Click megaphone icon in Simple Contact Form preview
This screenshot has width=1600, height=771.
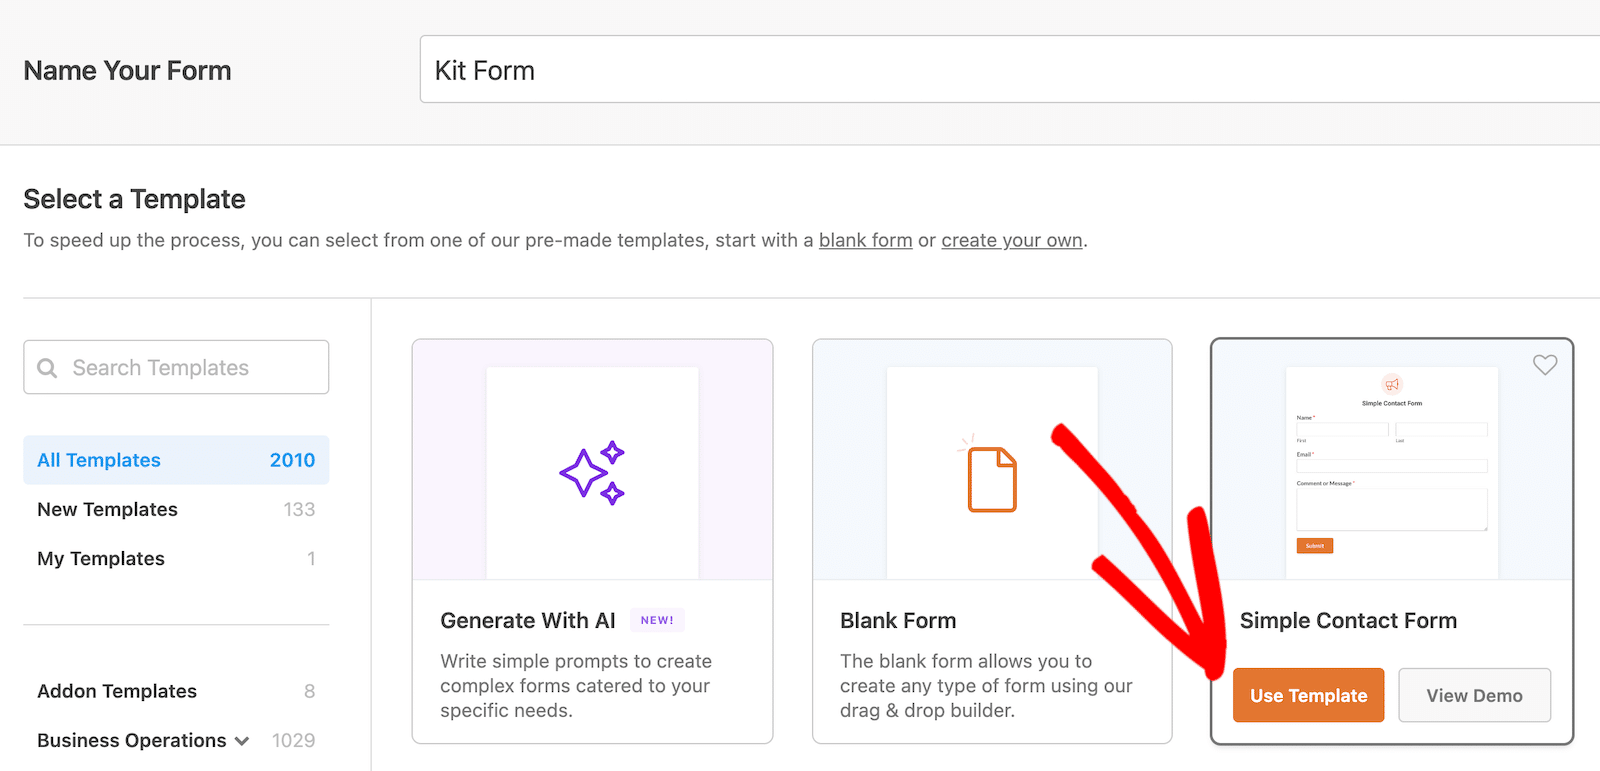click(1392, 384)
